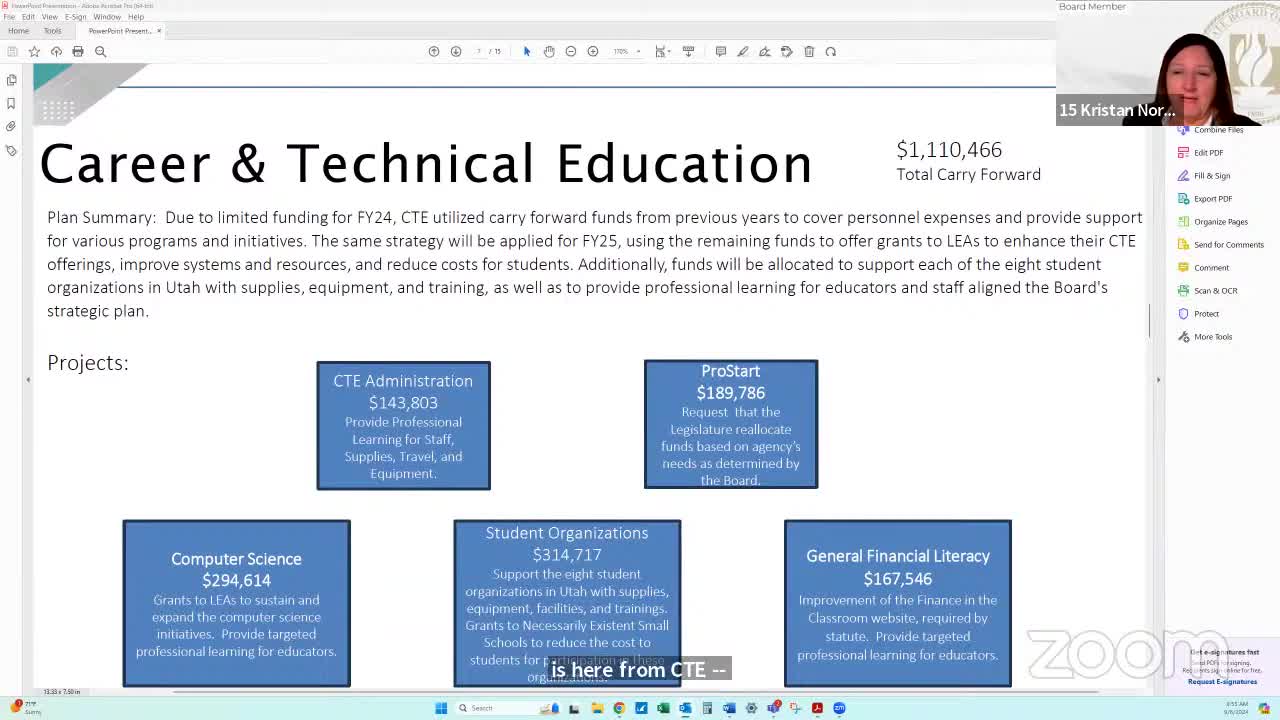This screenshot has height=720, width=1280.
Task: Click the Save file icon
Action: click(x=12, y=51)
